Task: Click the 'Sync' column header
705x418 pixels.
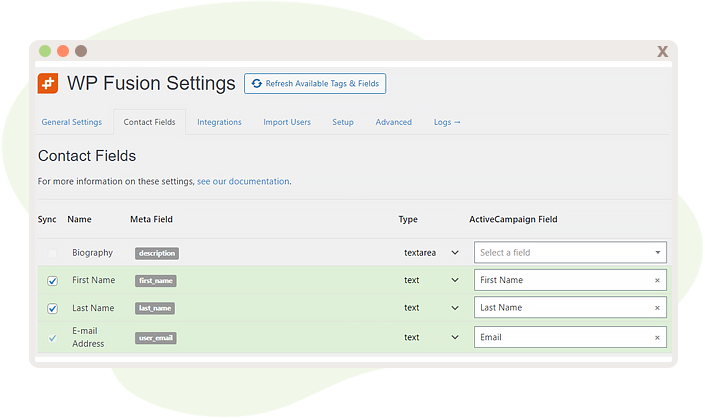Action: (47, 219)
